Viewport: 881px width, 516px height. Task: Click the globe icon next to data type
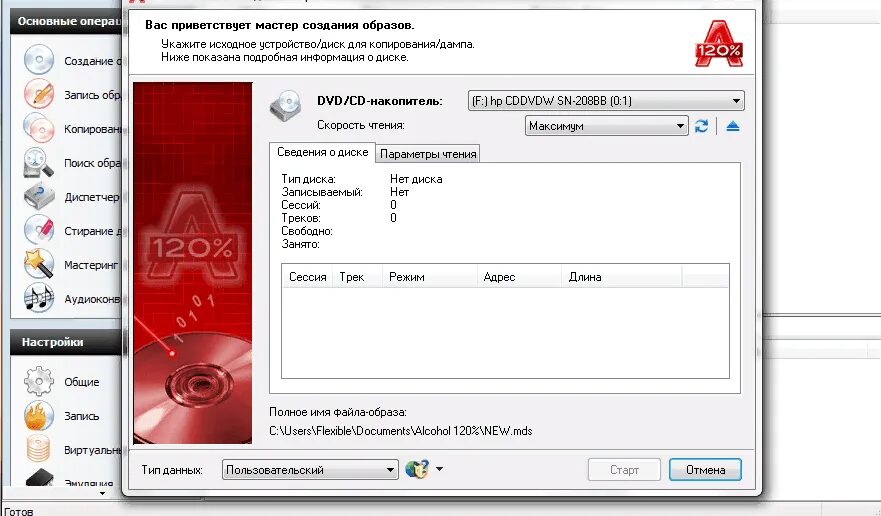pyautogui.click(x=416, y=469)
